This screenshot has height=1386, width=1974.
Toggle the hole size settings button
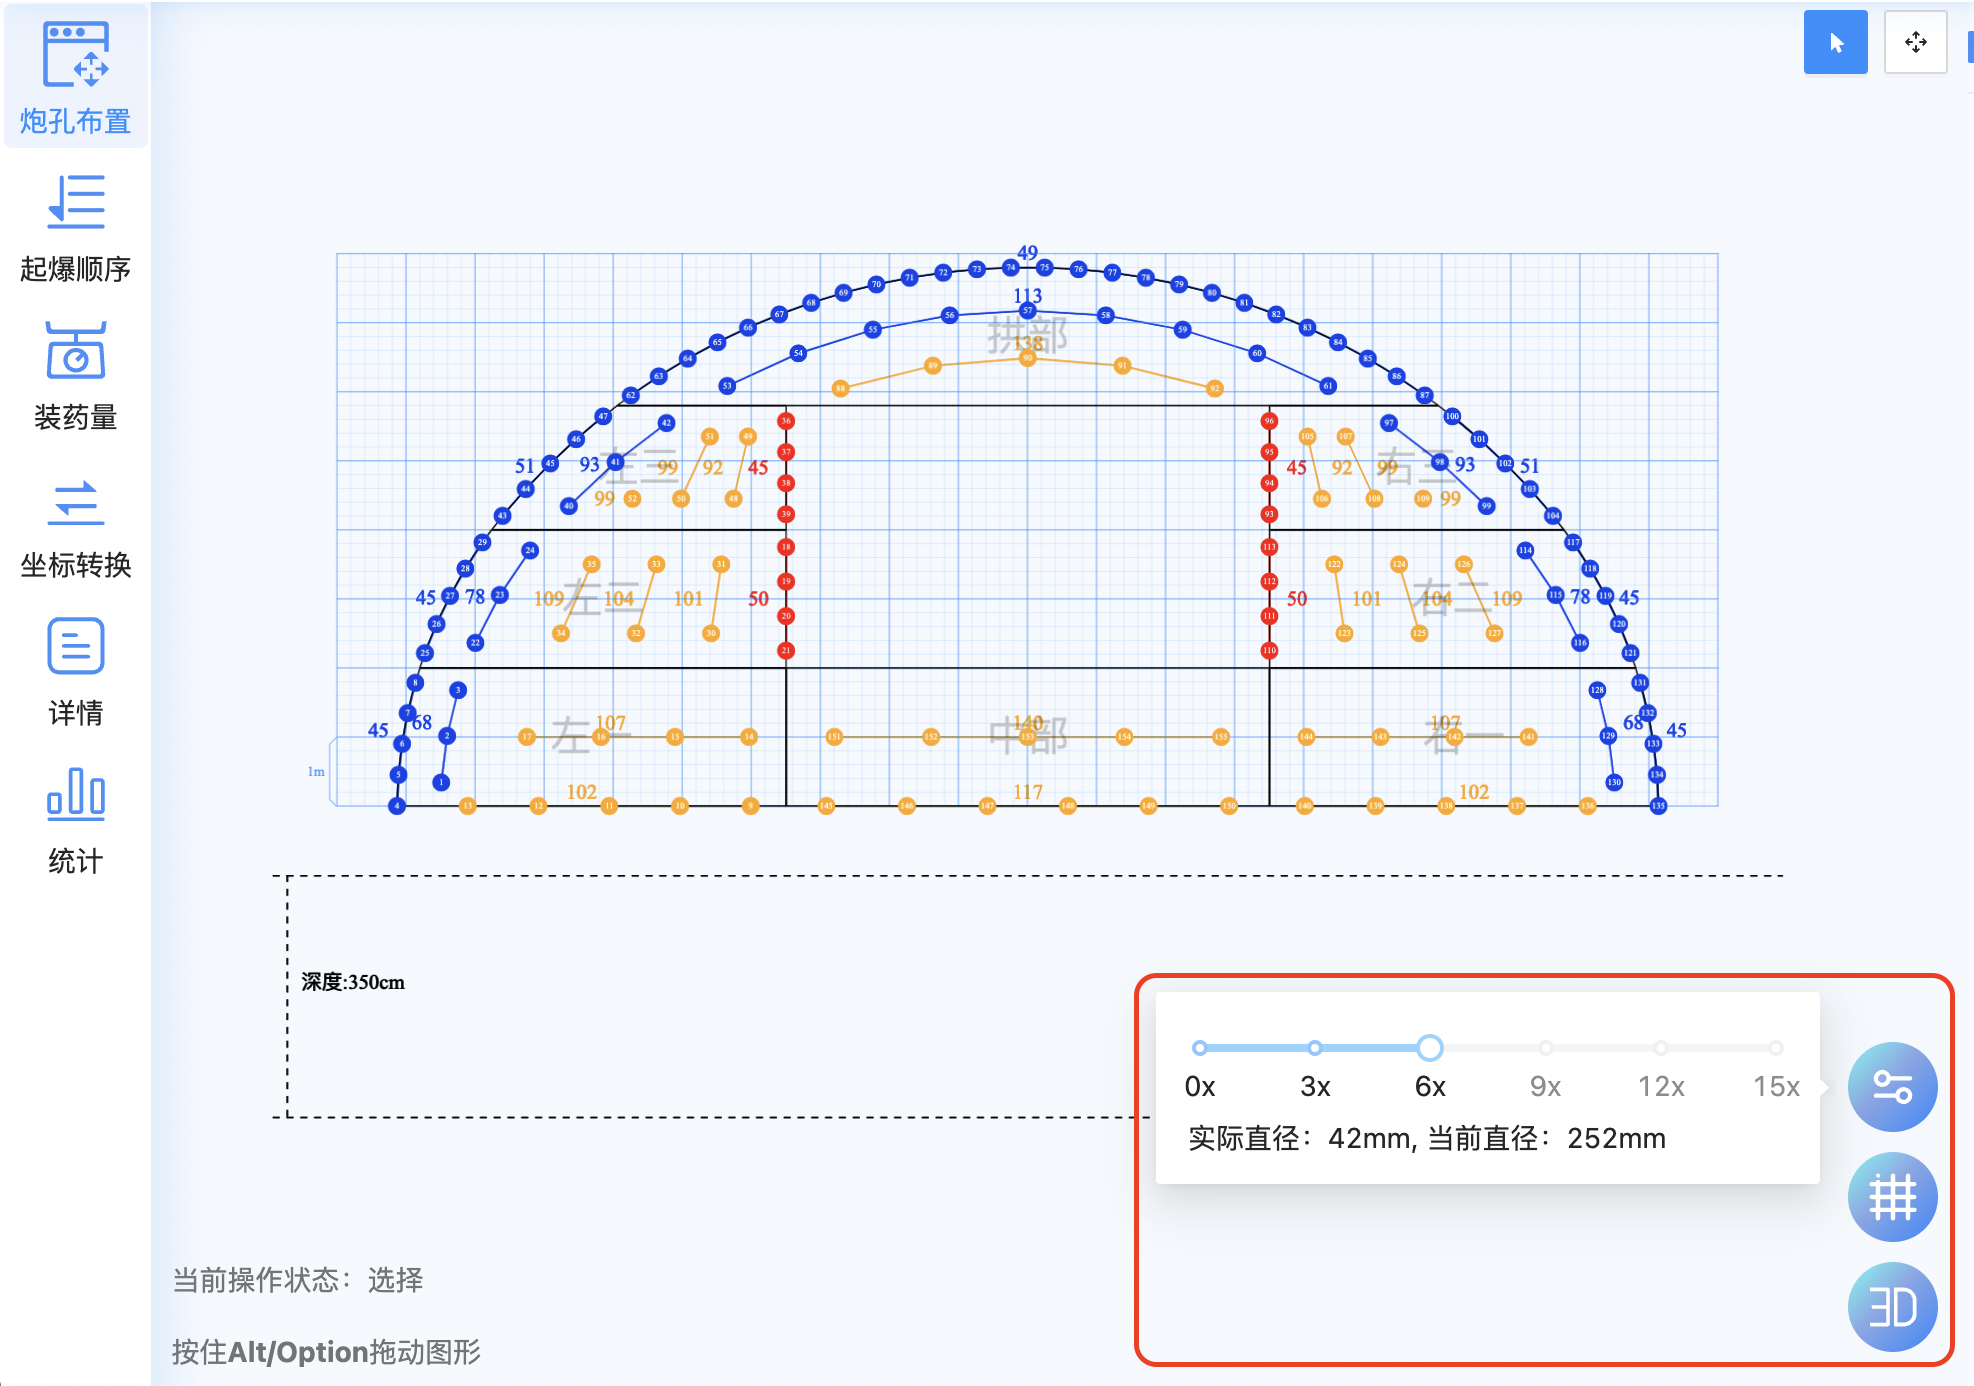click(x=1891, y=1087)
